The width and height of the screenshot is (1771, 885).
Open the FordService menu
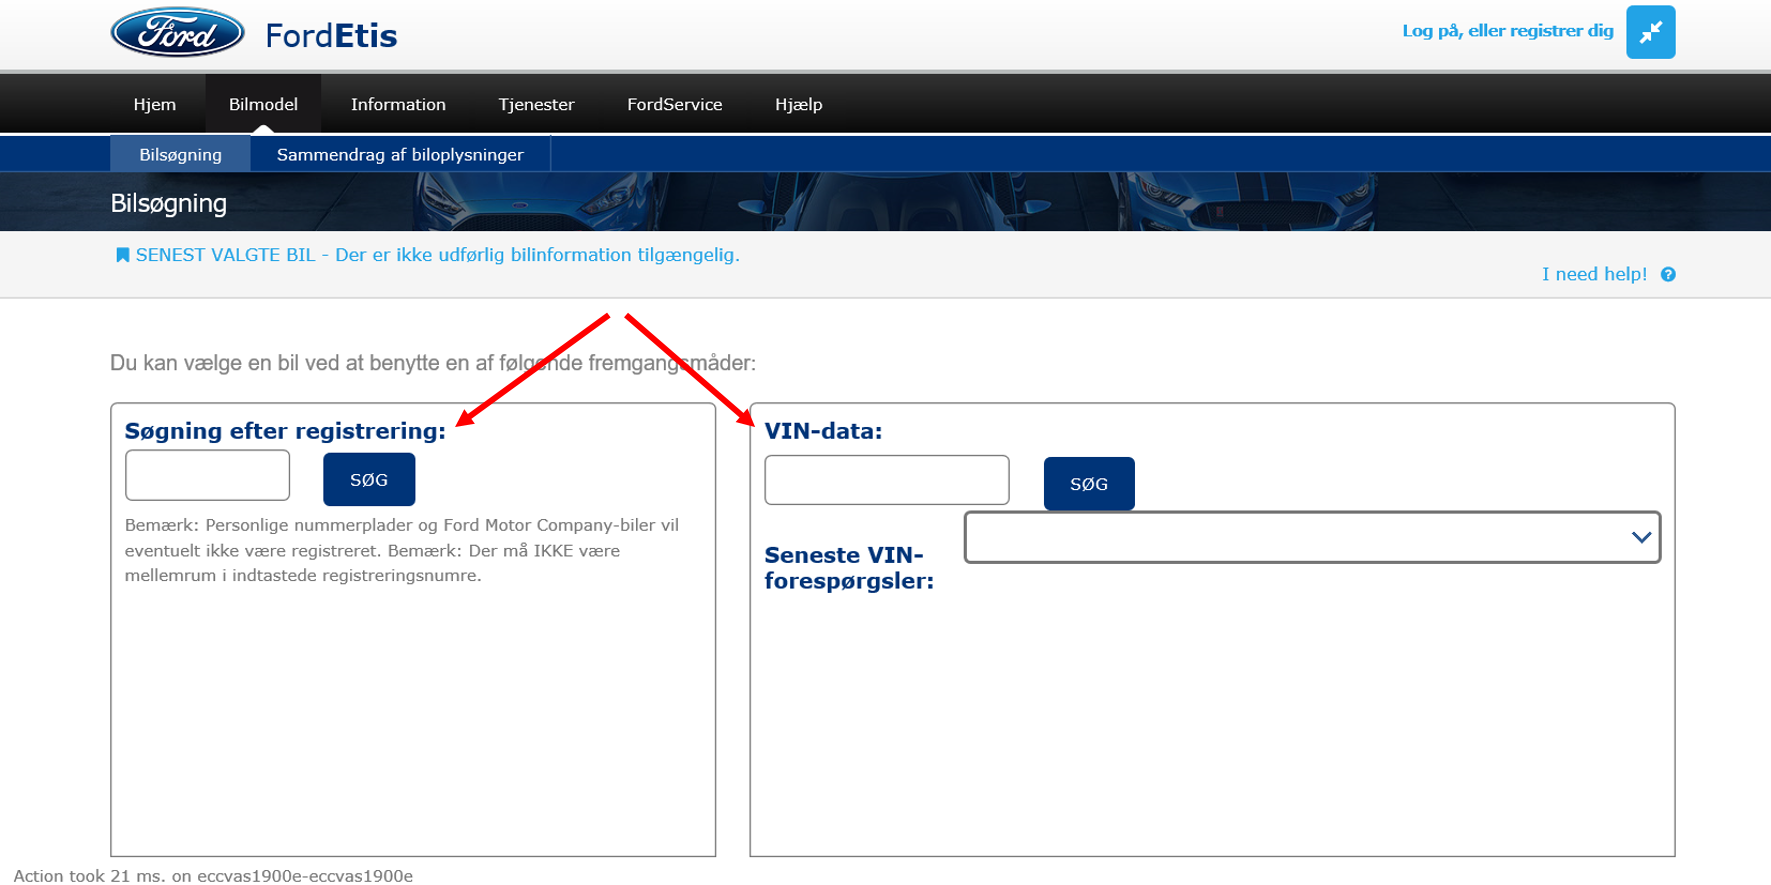click(x=674, y=104)
